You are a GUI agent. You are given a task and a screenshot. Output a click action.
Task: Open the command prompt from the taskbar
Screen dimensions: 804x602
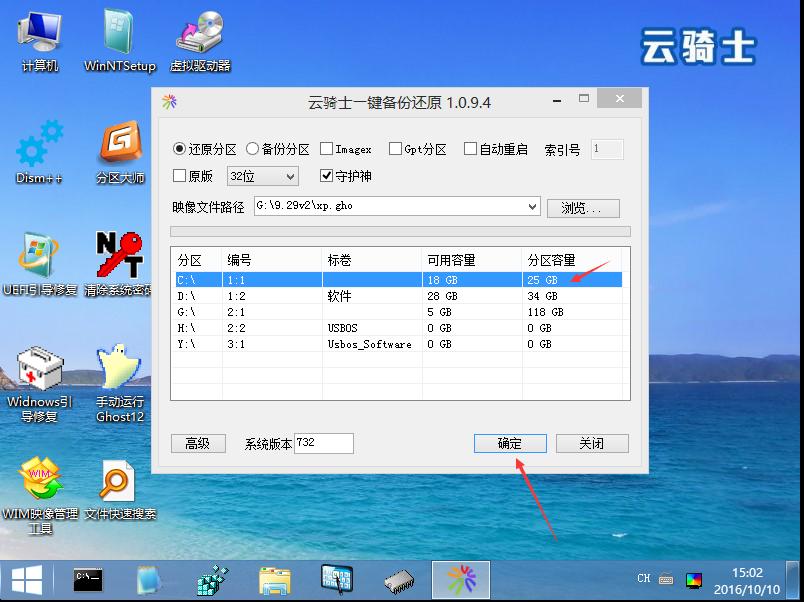[87, 578]
